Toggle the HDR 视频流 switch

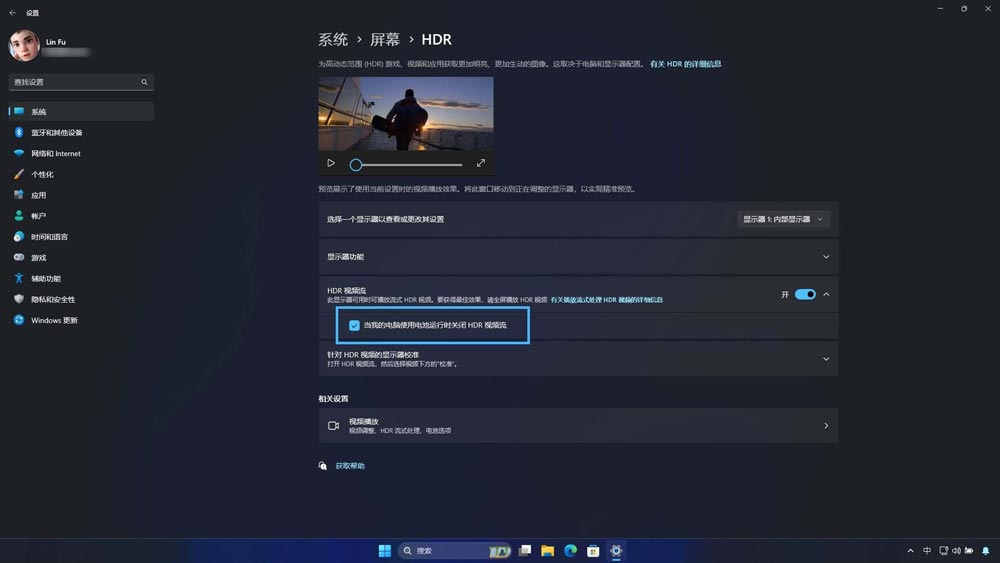click(x=805, y=295)
